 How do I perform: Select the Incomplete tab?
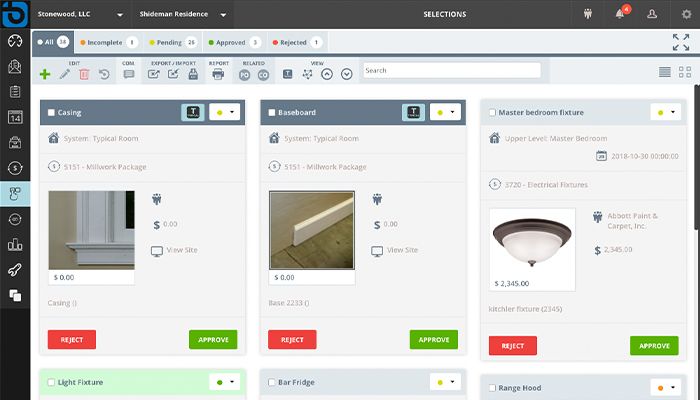tap(108, 42)
